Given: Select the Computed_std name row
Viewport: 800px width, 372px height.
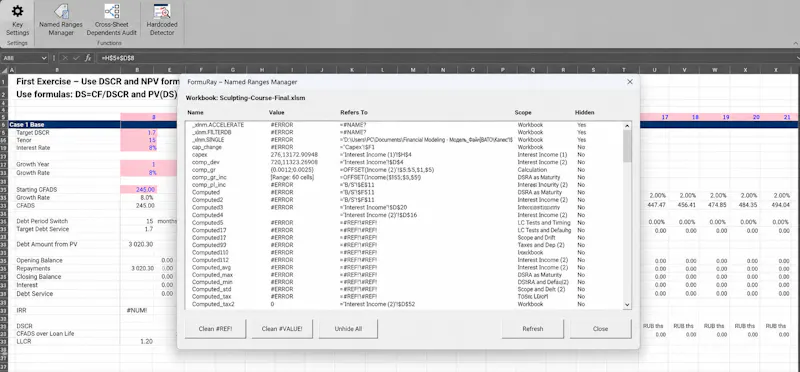Looking at the screenshot, I should tap(404, 289).
